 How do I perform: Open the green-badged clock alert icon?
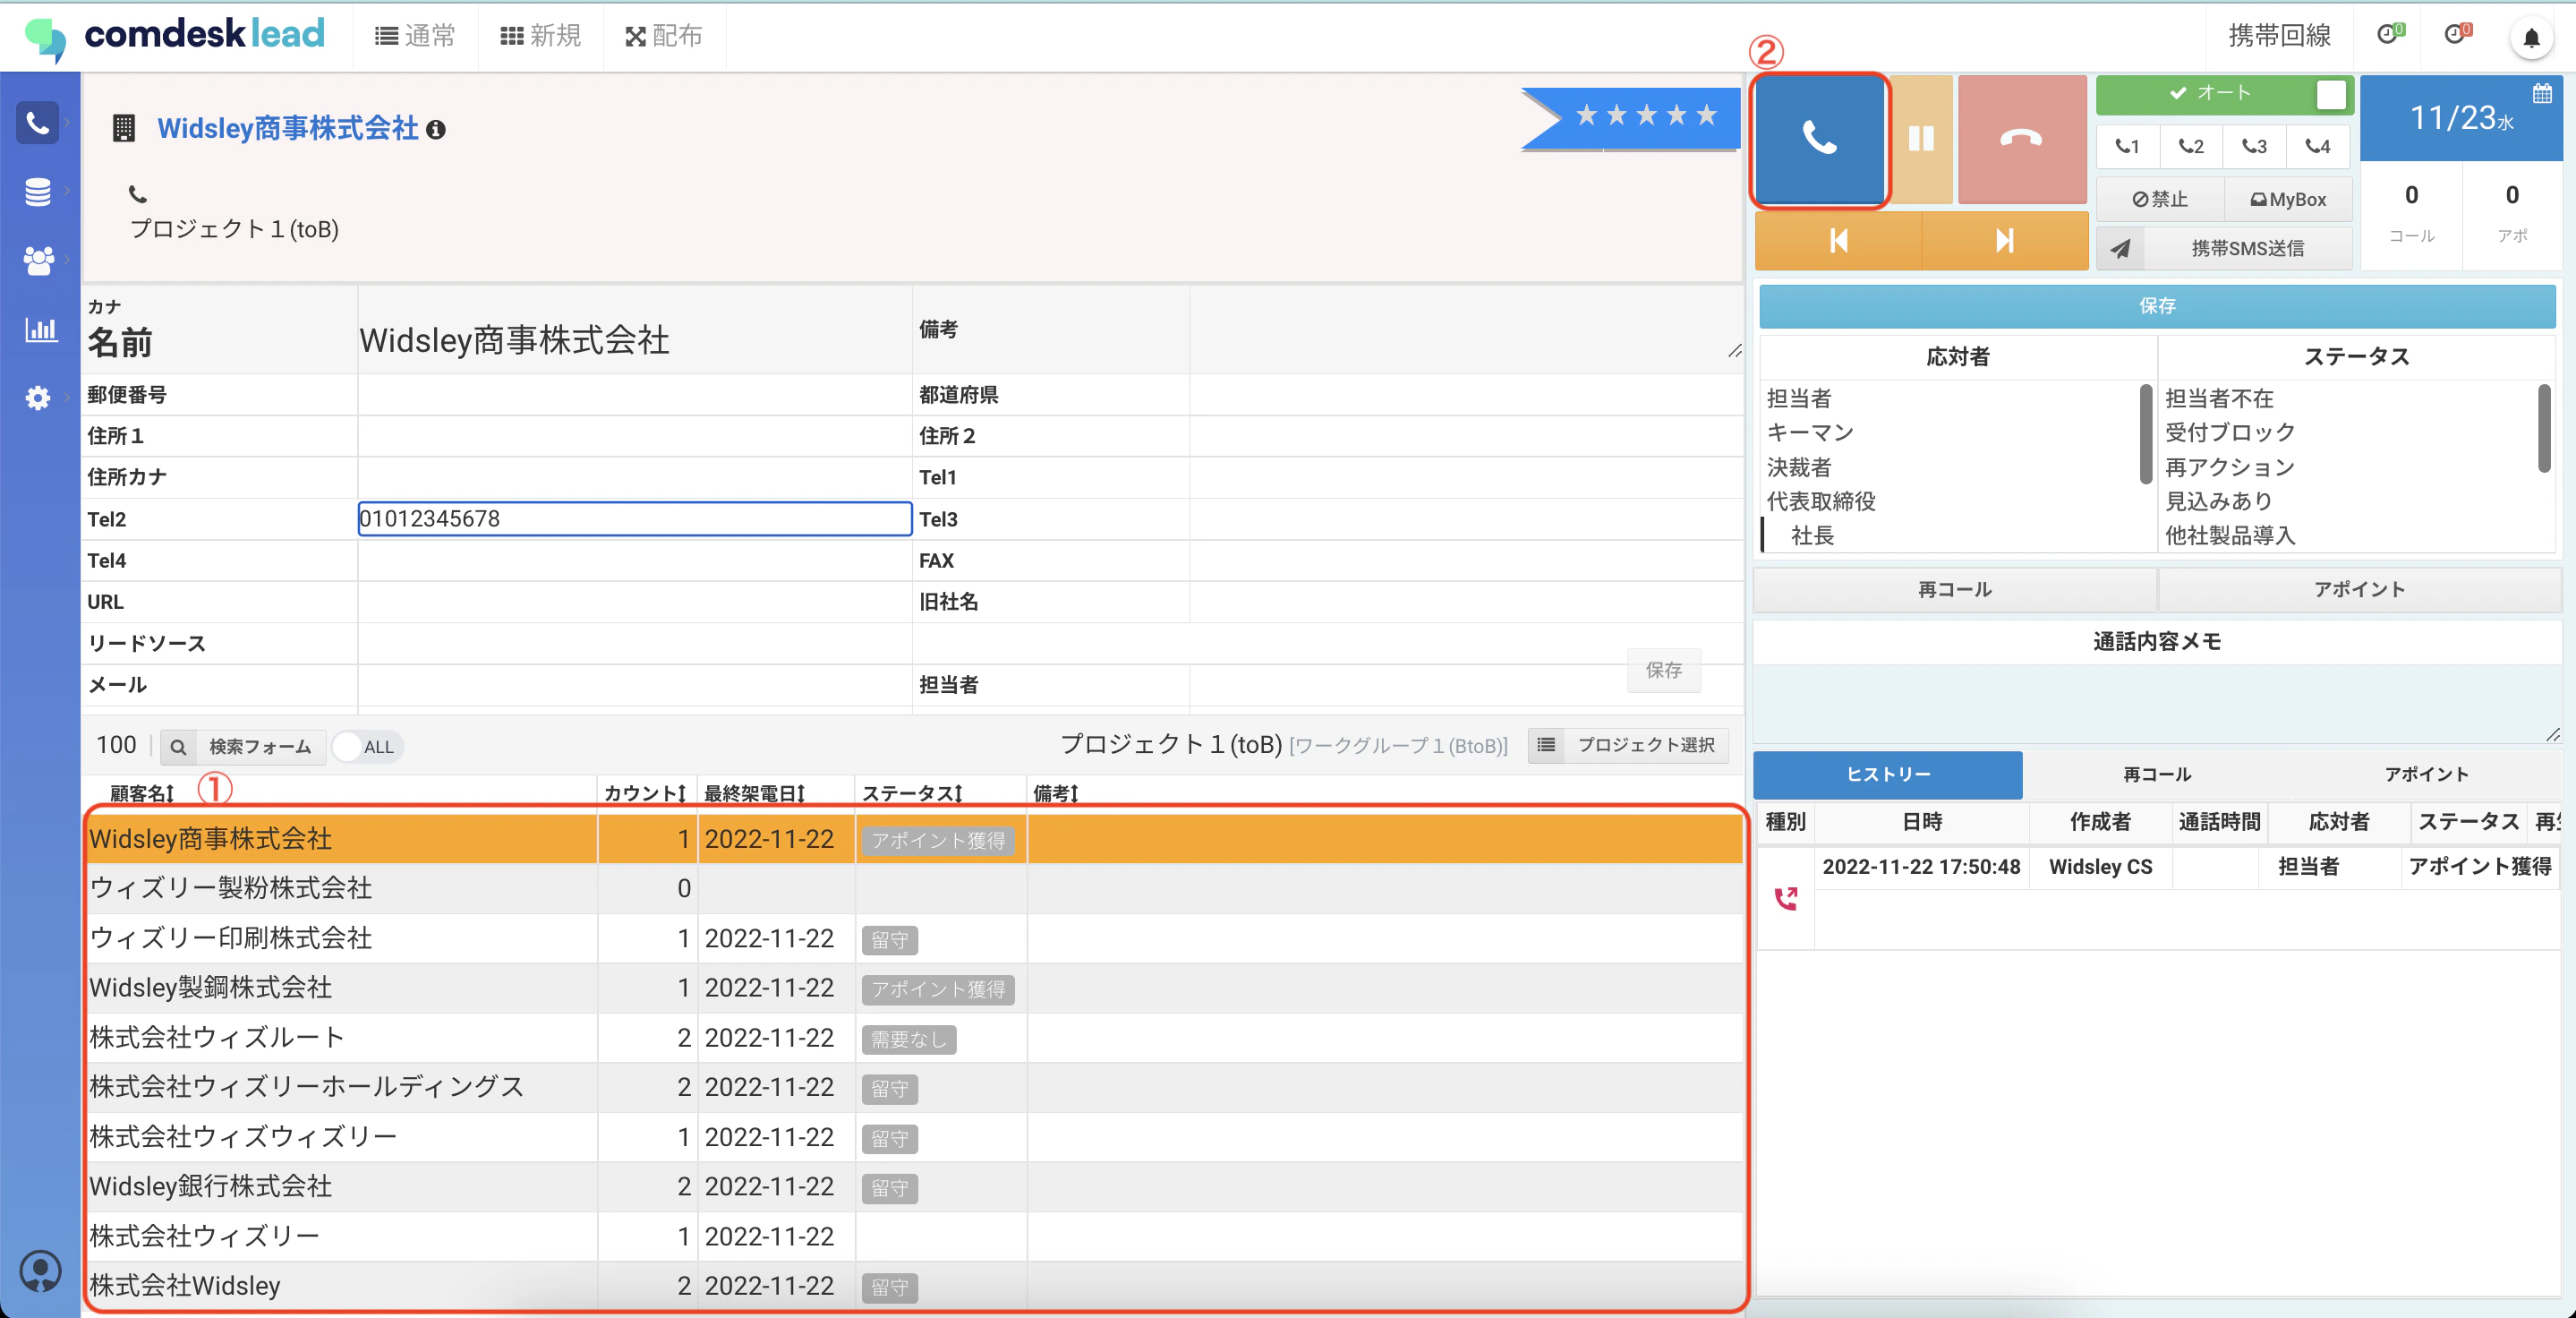click(2389, 34)
